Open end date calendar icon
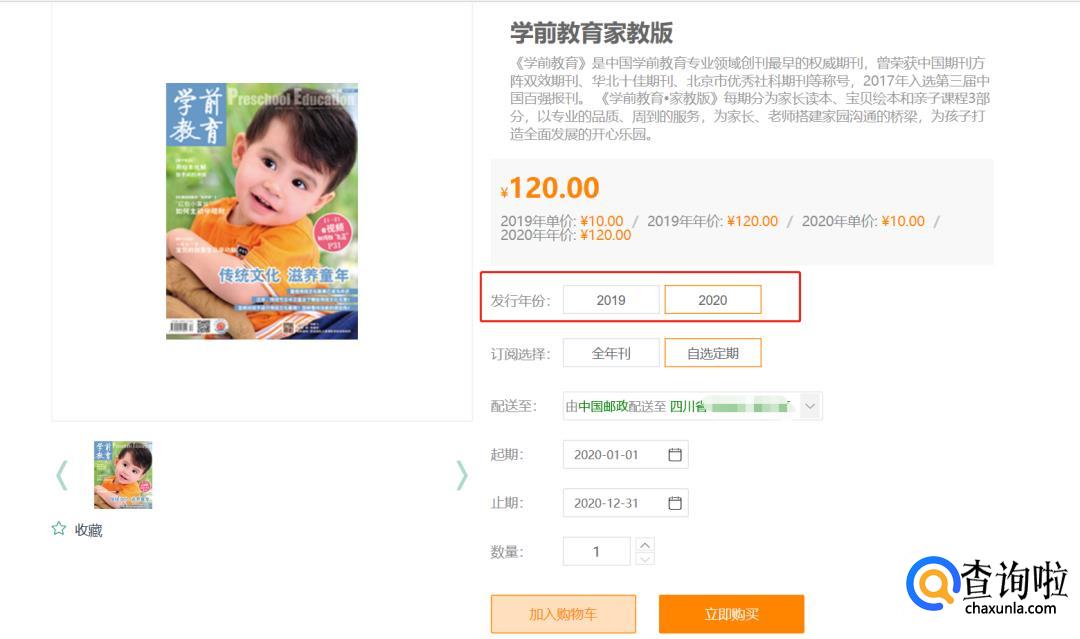The image size is (1080, 639). coord(675,503)
